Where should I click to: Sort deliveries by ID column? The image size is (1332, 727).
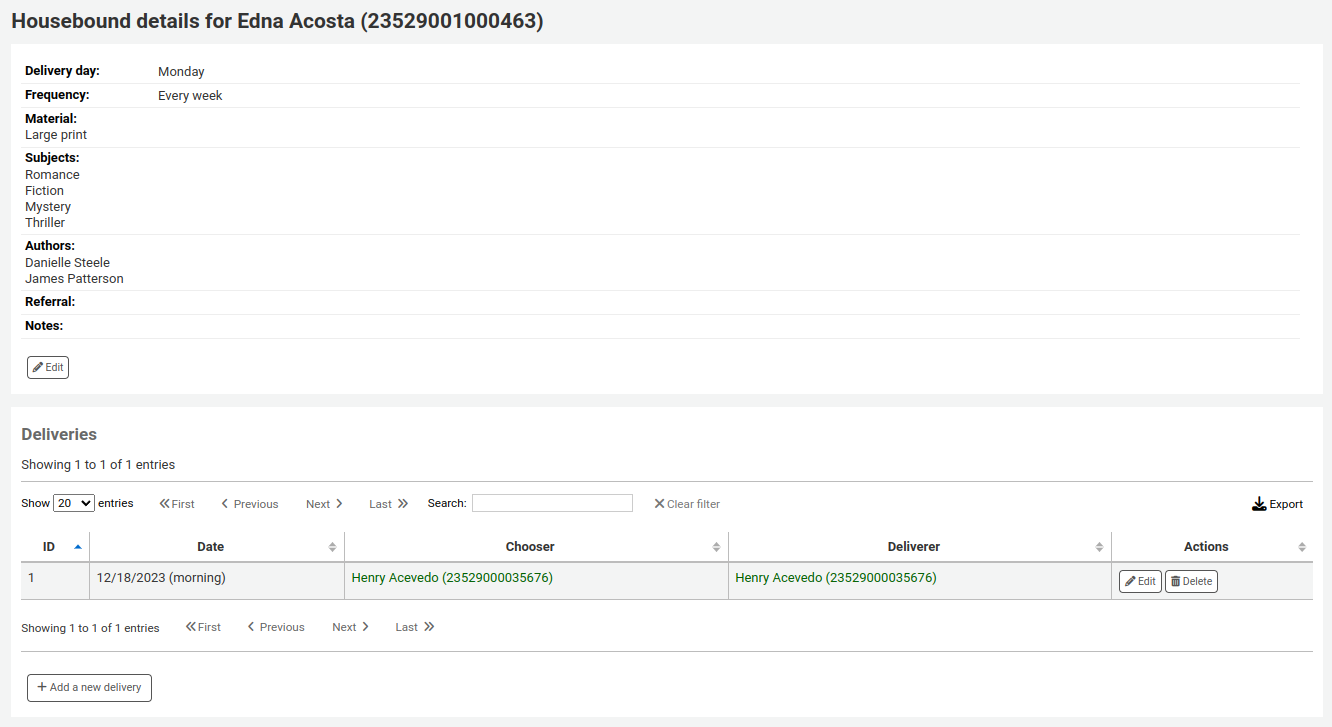(x=55, y=547)
